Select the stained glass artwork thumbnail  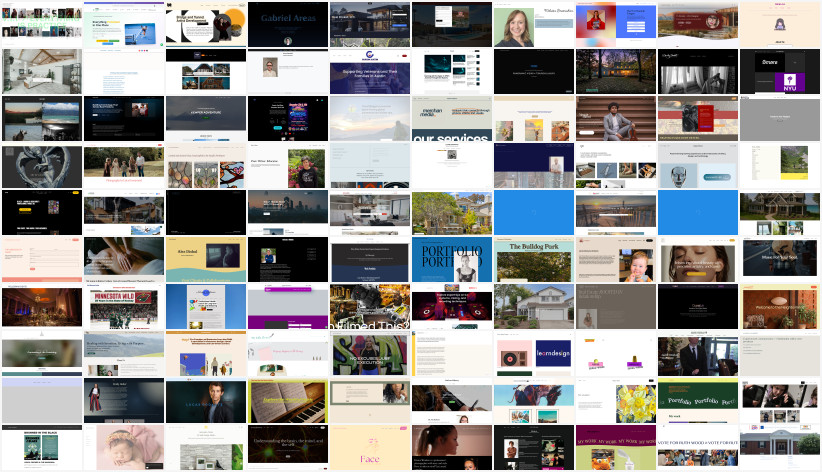(206, 166)
